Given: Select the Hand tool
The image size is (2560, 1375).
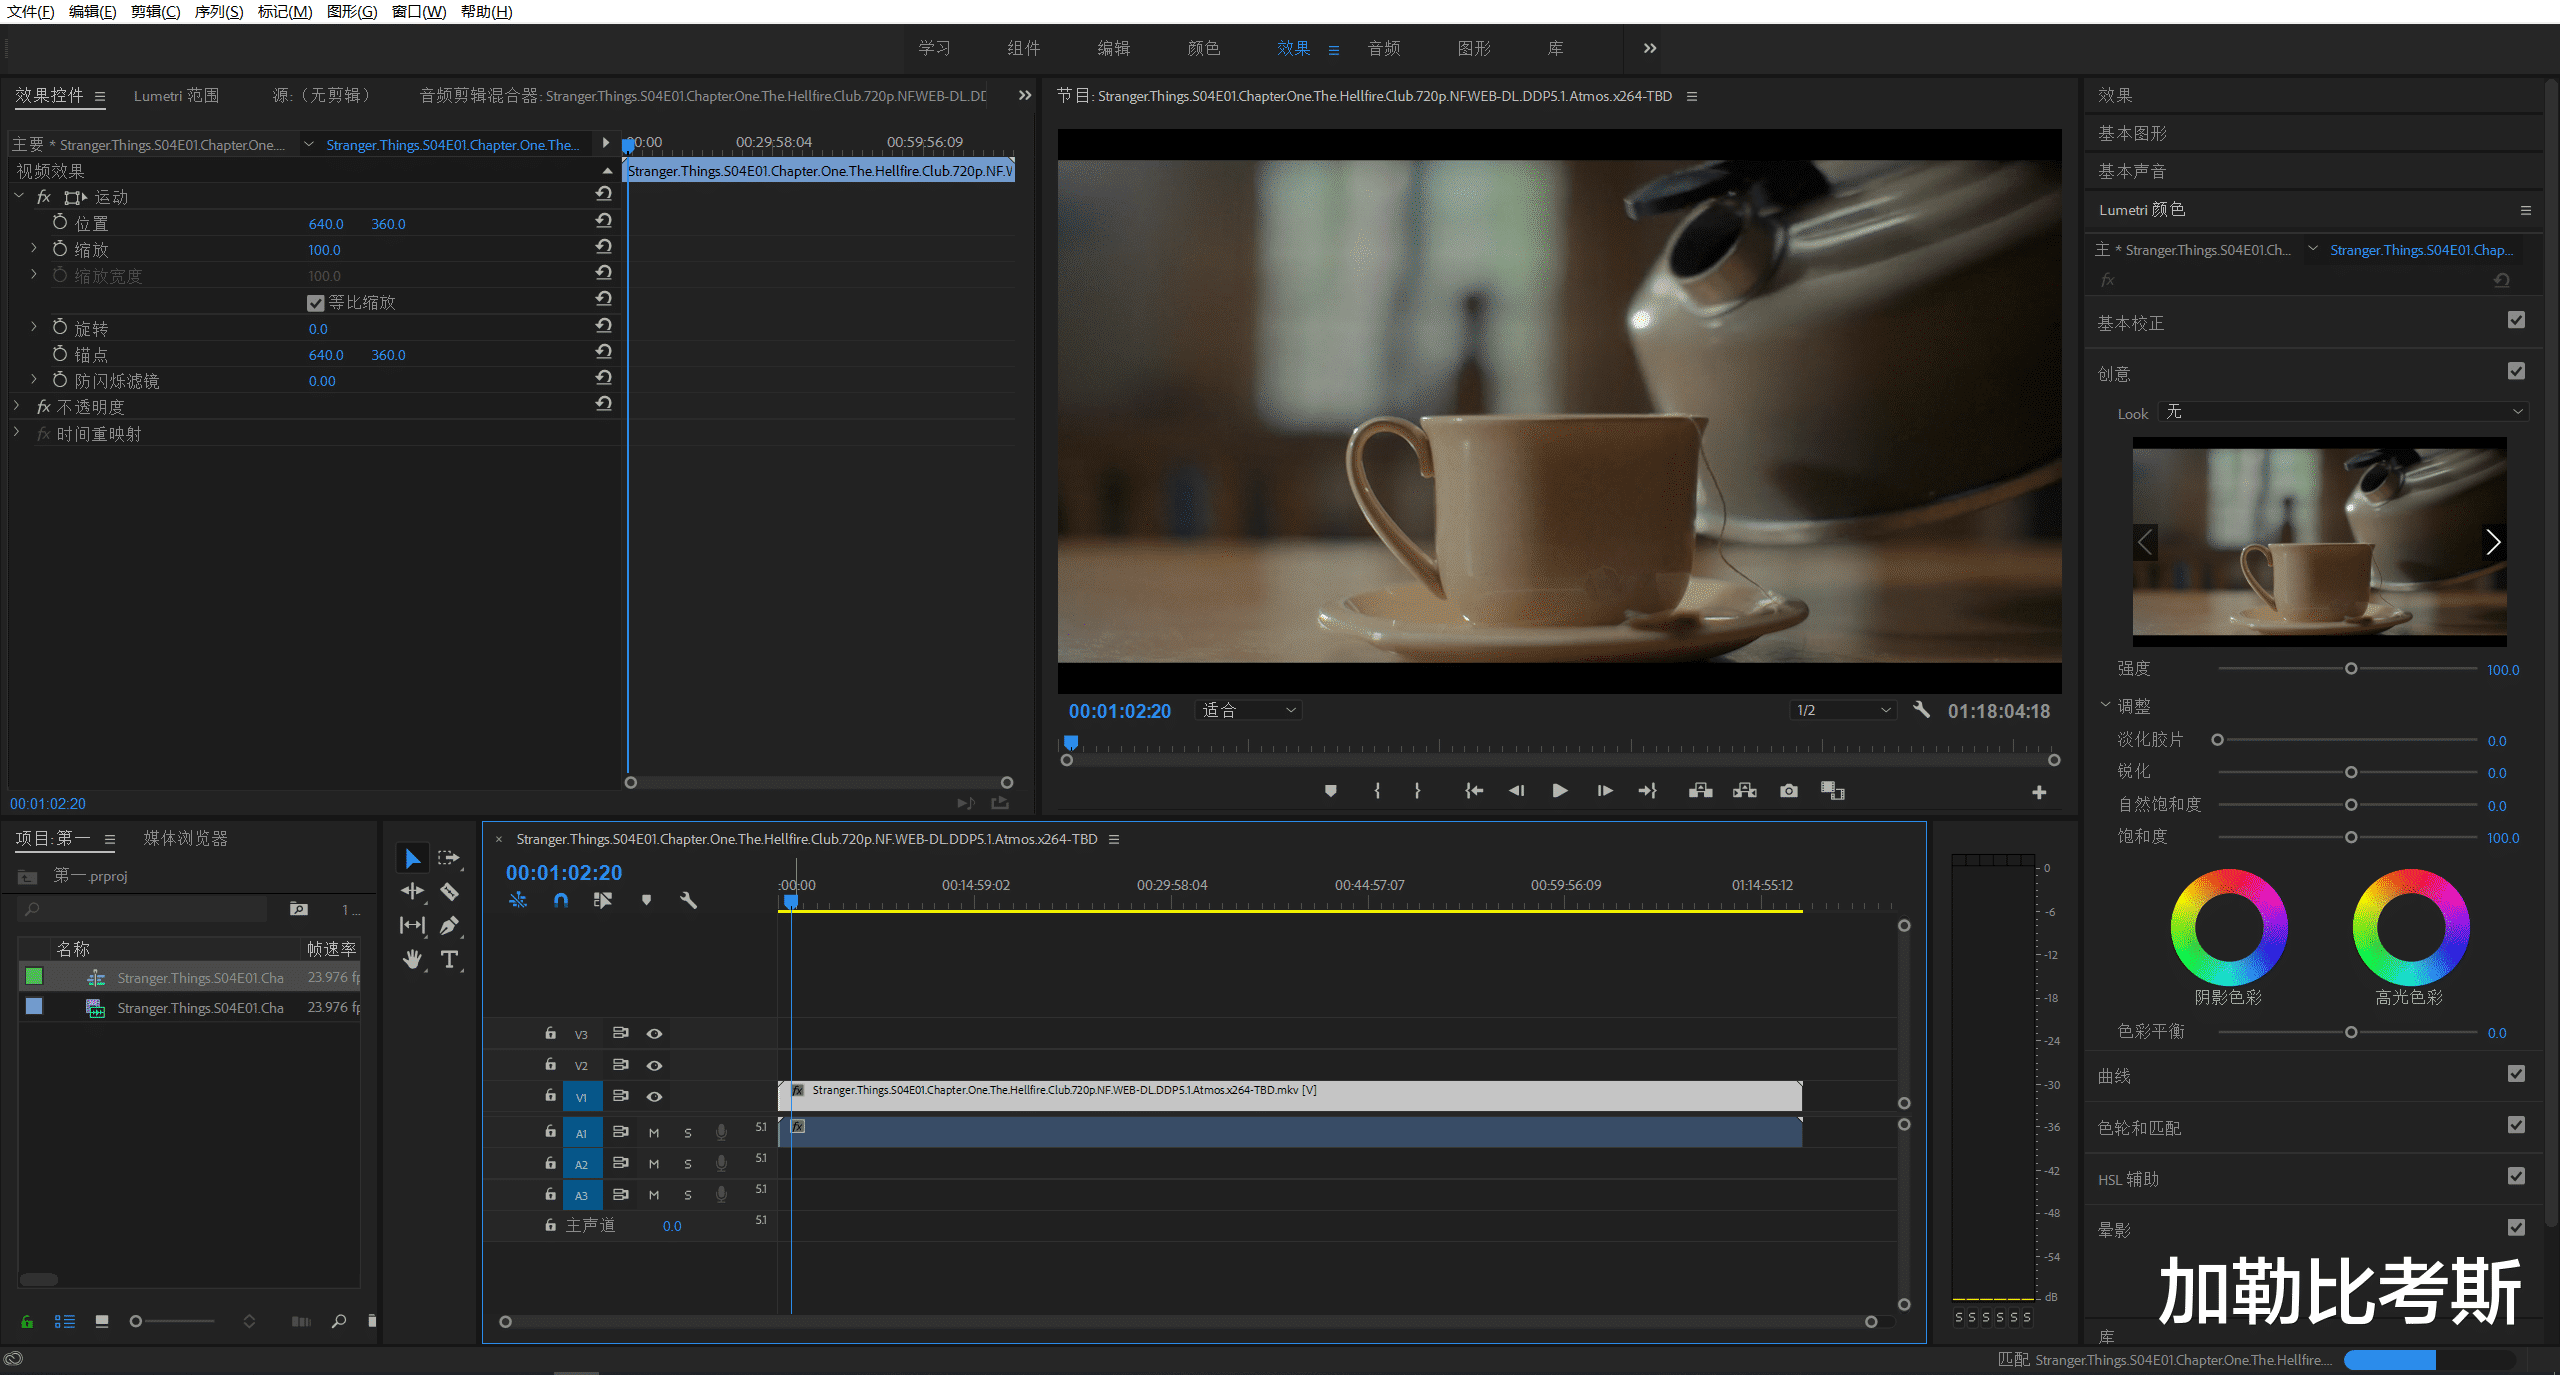Looking at the screenshot, I should (412, 960).
